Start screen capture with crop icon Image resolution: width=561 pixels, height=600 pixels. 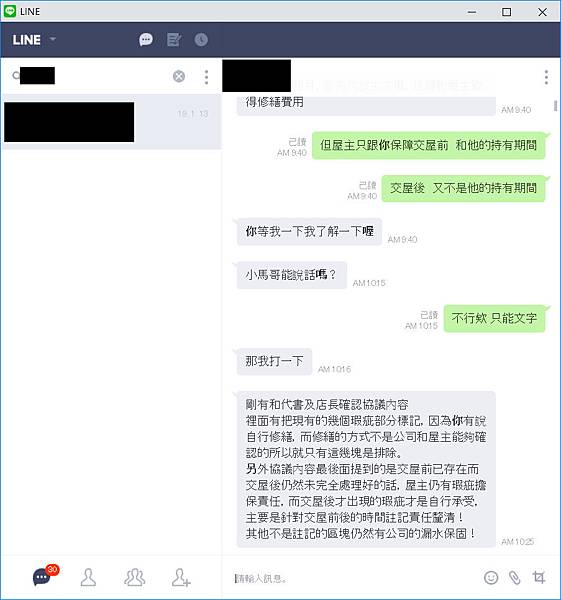click(x=539, y=577)
